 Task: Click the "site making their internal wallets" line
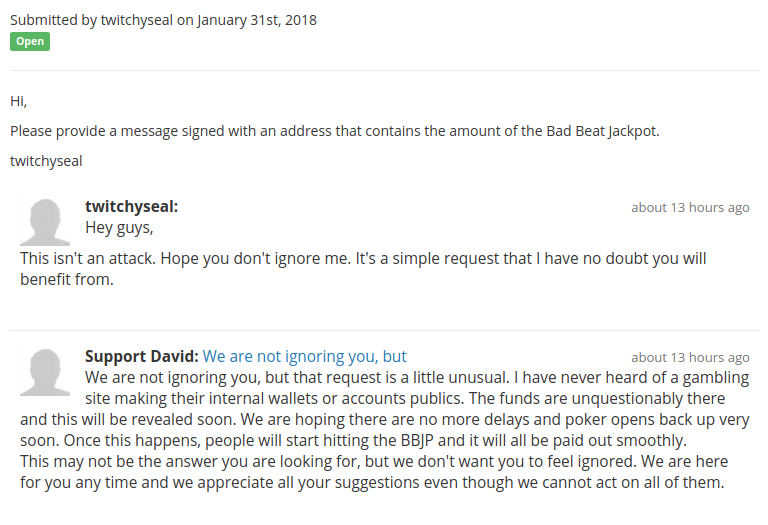405,399
